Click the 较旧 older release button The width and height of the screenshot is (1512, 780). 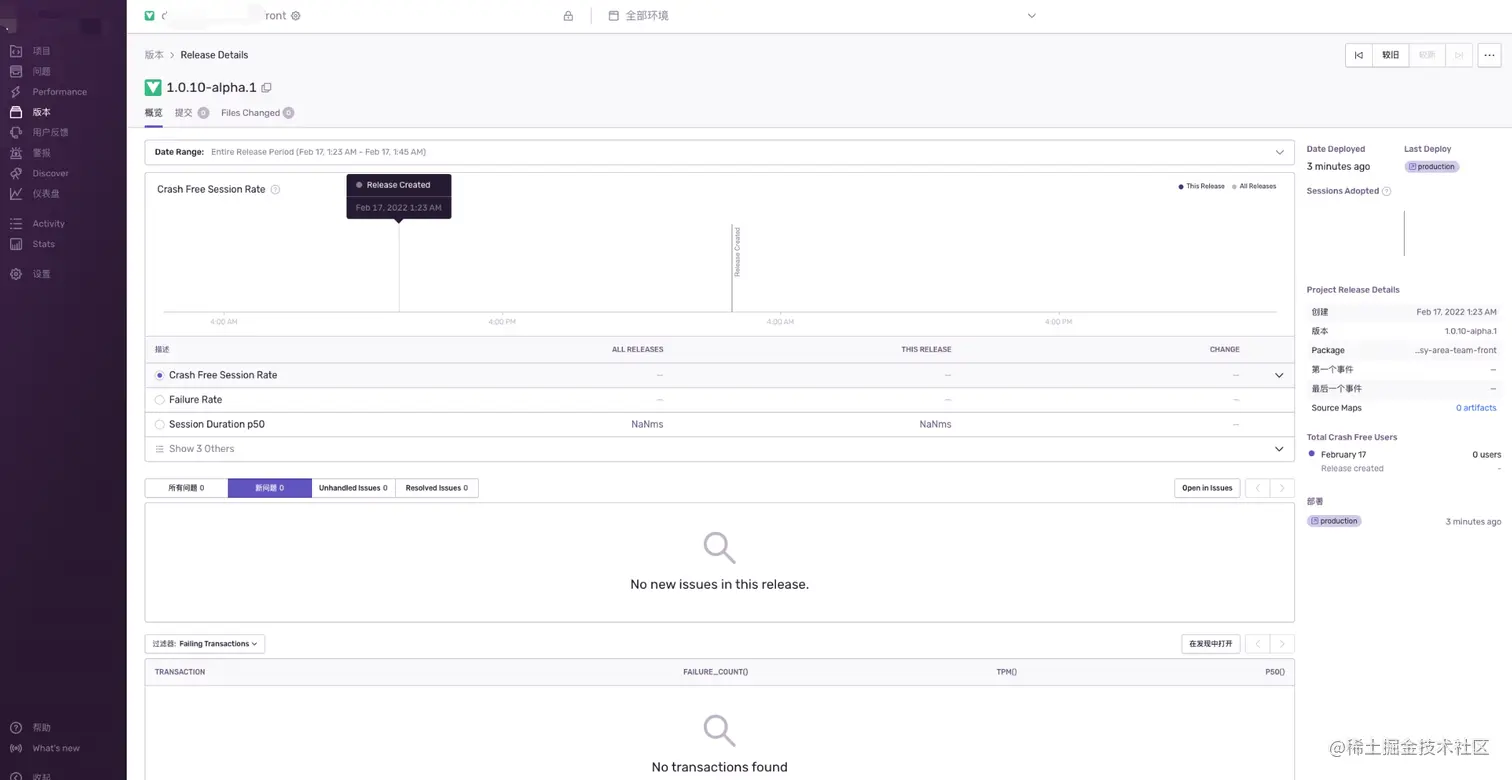pos(1391,55)
